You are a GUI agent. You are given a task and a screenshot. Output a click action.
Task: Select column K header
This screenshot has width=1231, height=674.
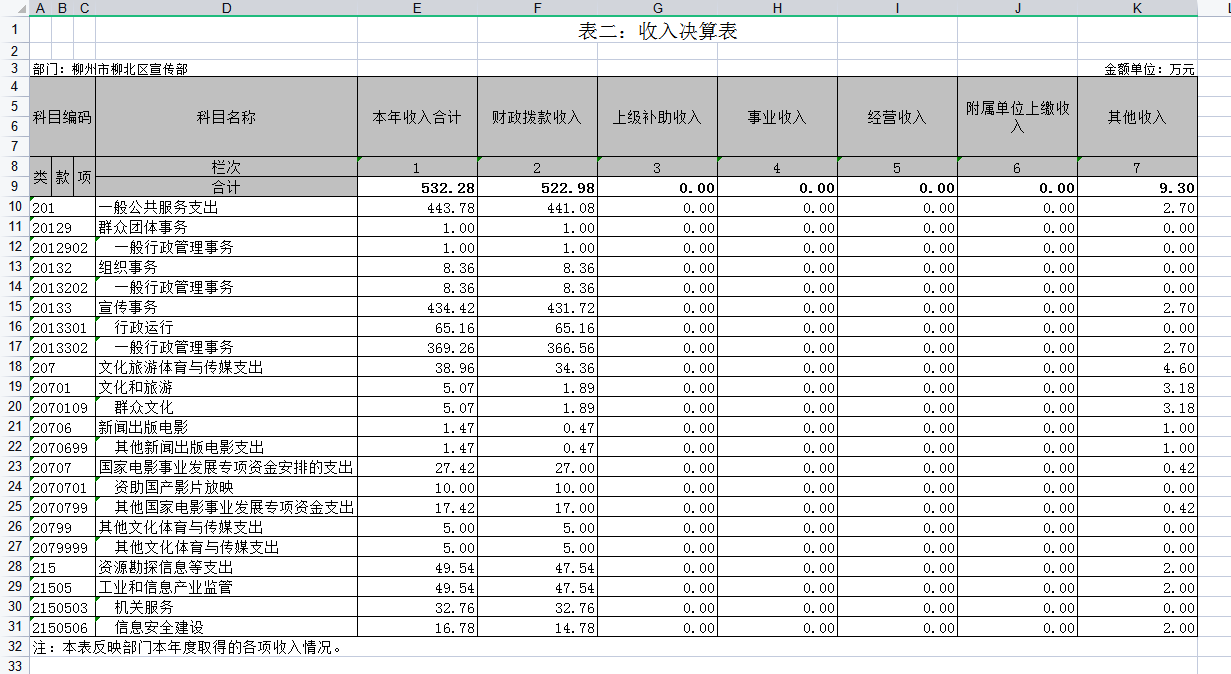tap(1137, 8)
